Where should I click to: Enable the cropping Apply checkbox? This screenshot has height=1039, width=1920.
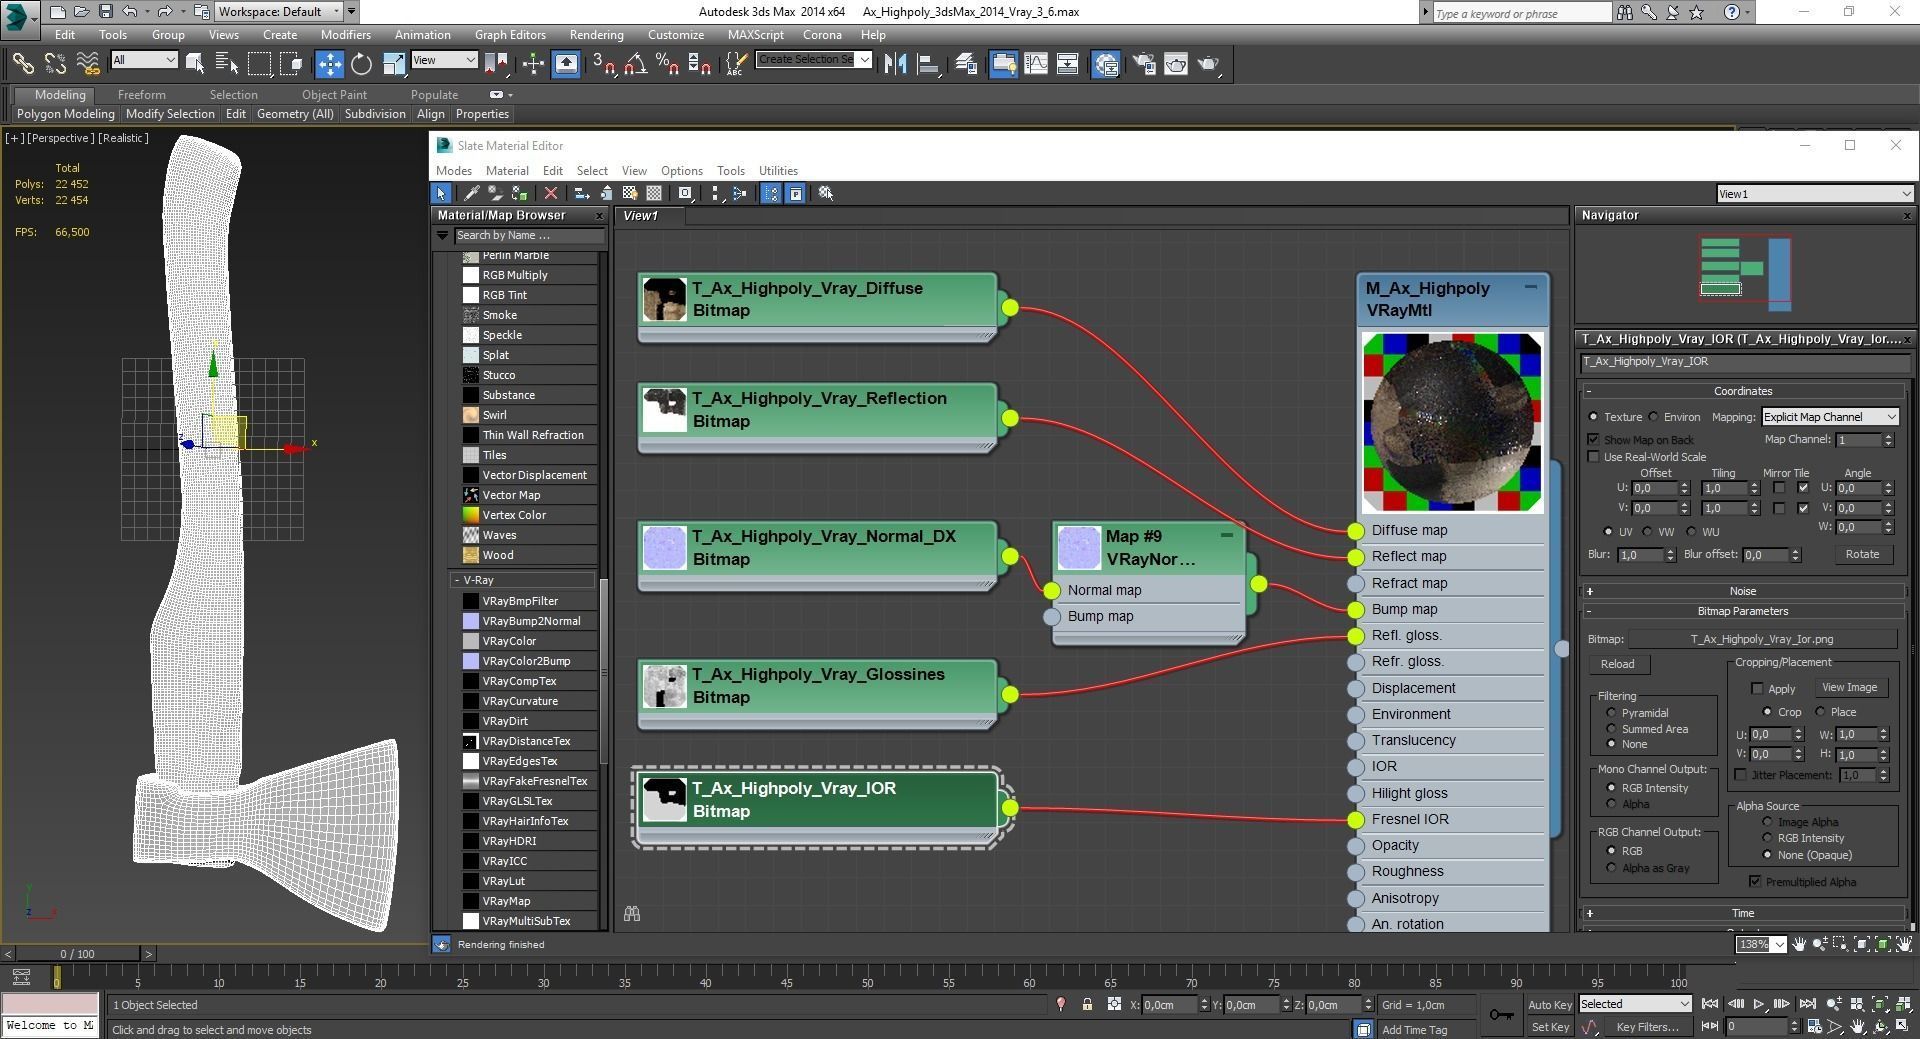pyautogui.click(x=1757, y=688)
